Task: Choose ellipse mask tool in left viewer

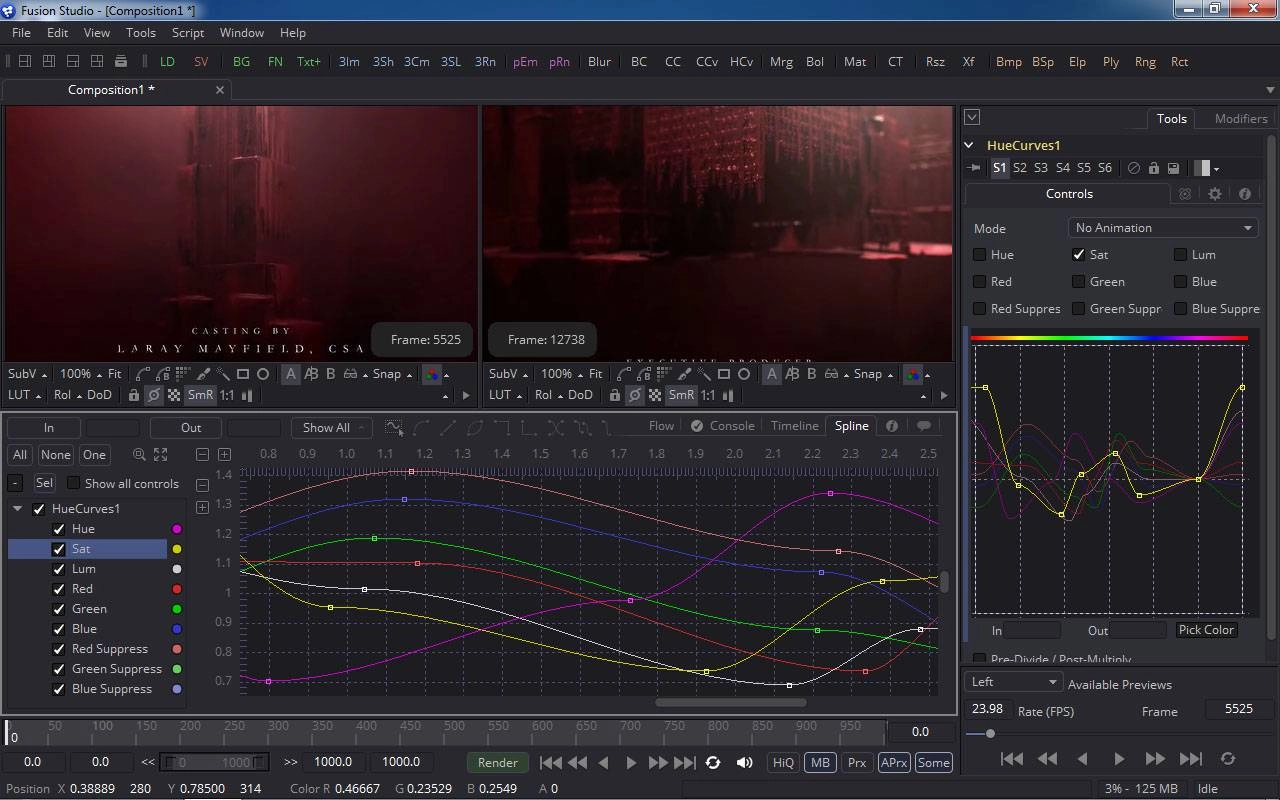Action: point(263,374)
